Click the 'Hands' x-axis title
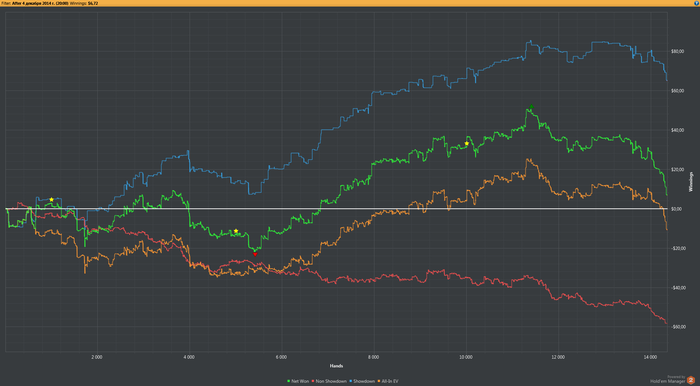The height and width of the screenshot is (386, 700). 336,366
